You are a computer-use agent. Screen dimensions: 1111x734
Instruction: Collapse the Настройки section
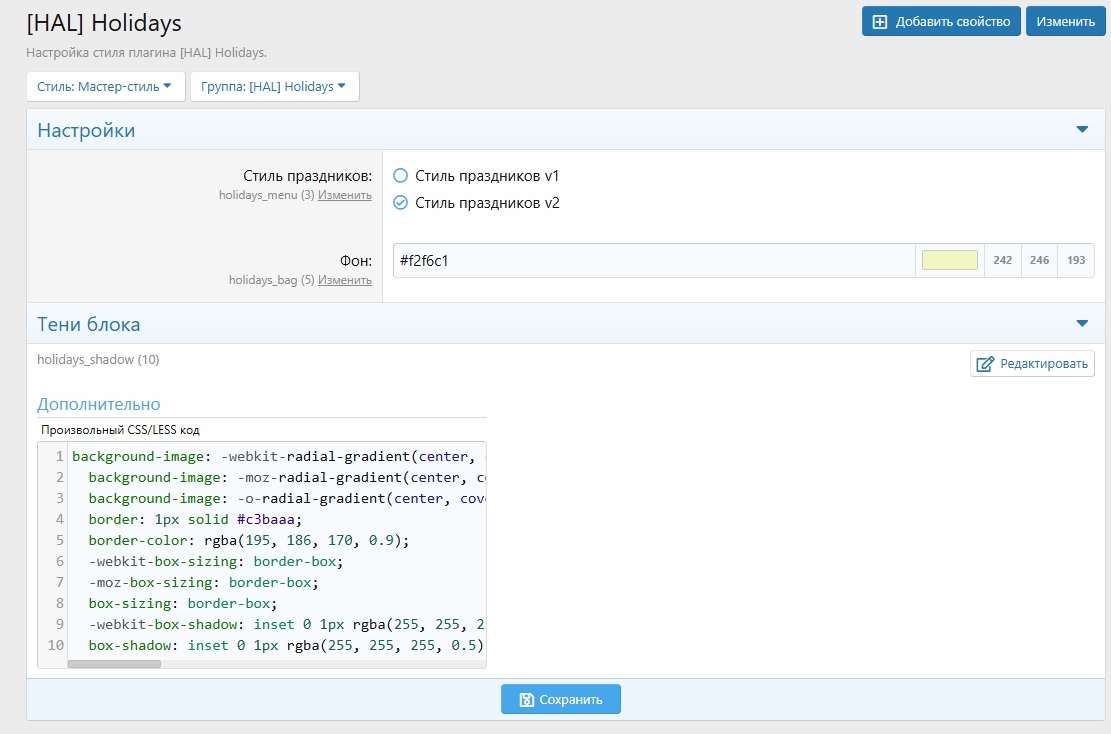click(x=1081, y=130)
